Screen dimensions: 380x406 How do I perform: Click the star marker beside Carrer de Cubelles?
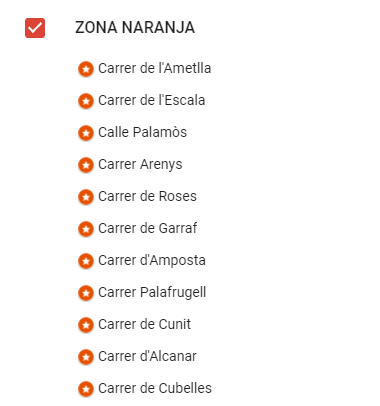(x=86, y=389)
